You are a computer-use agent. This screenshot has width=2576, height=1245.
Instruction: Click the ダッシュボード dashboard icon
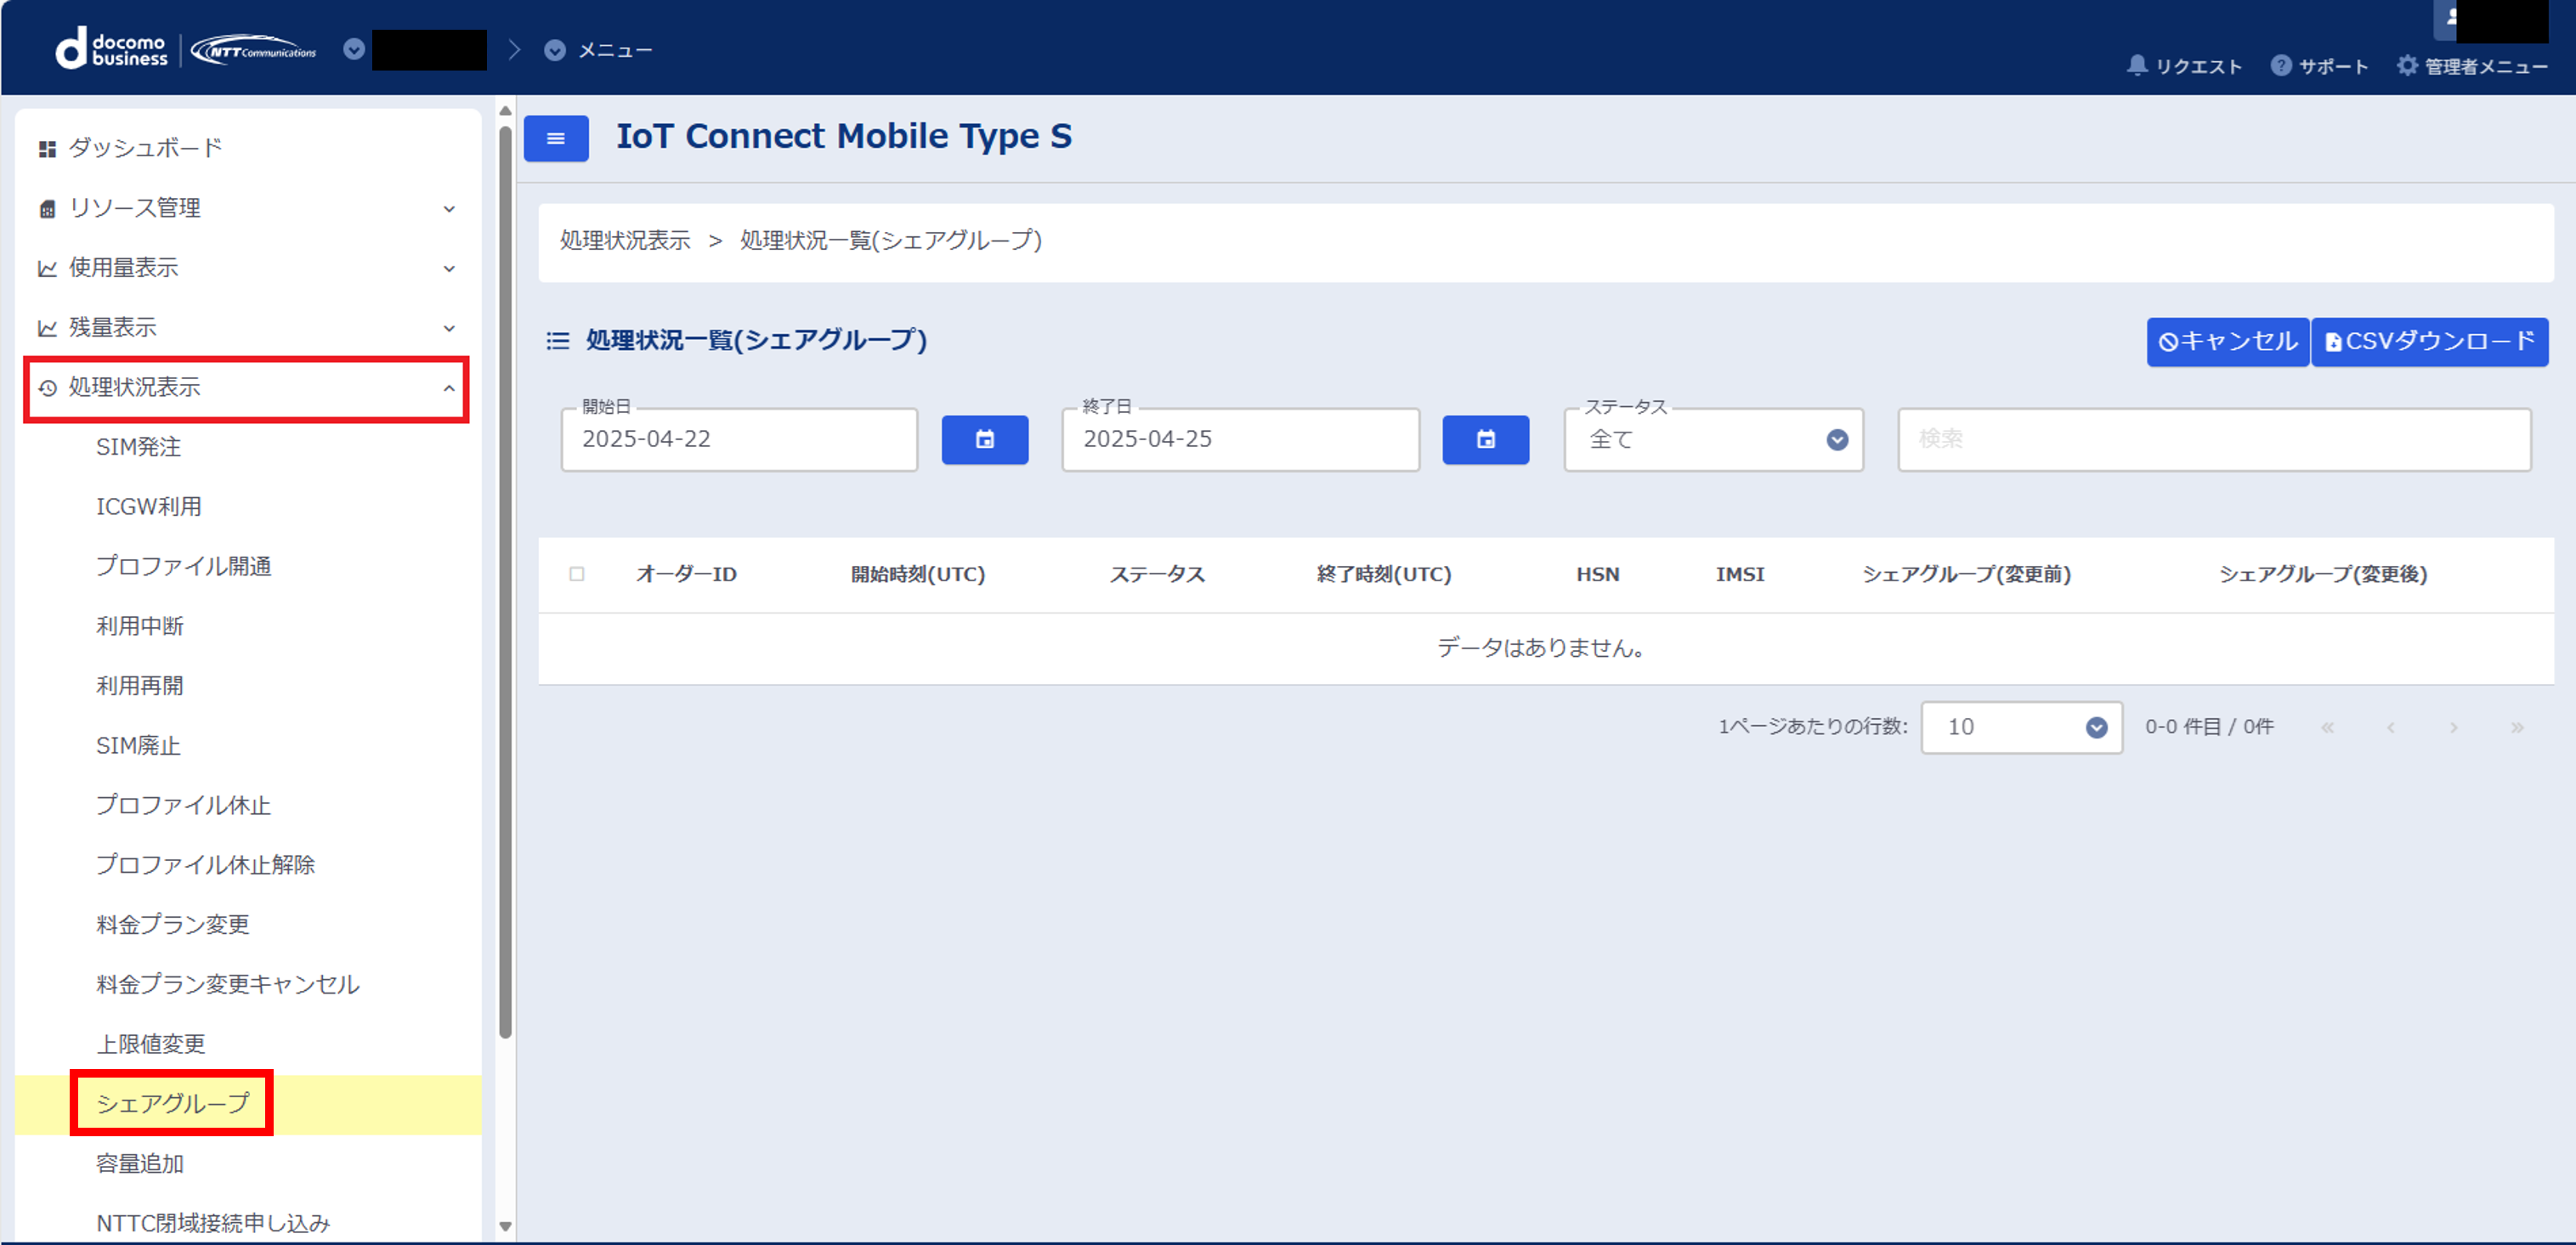tap(46, 147)
